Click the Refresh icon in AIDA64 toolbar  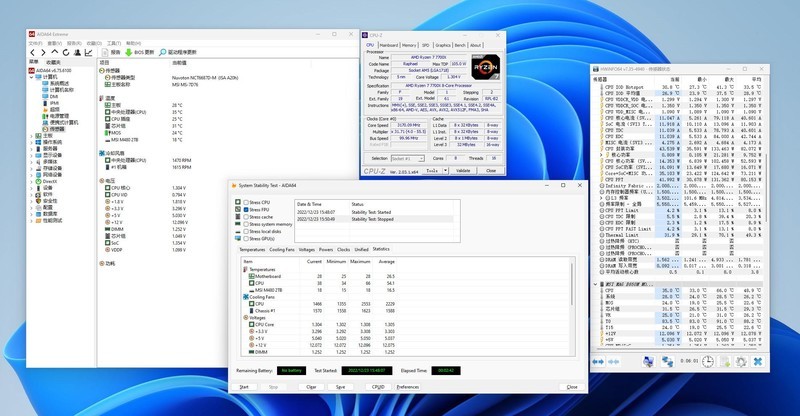pyautogui.click(x=66, y=53)
